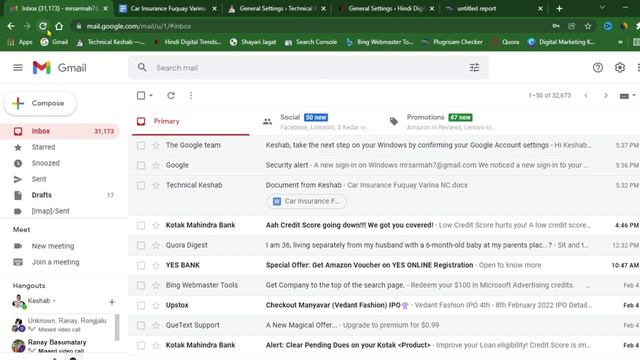Open Plagiarism Checker bookmark
Viewport: 640px width, 360px height.
tap(452, 42)
